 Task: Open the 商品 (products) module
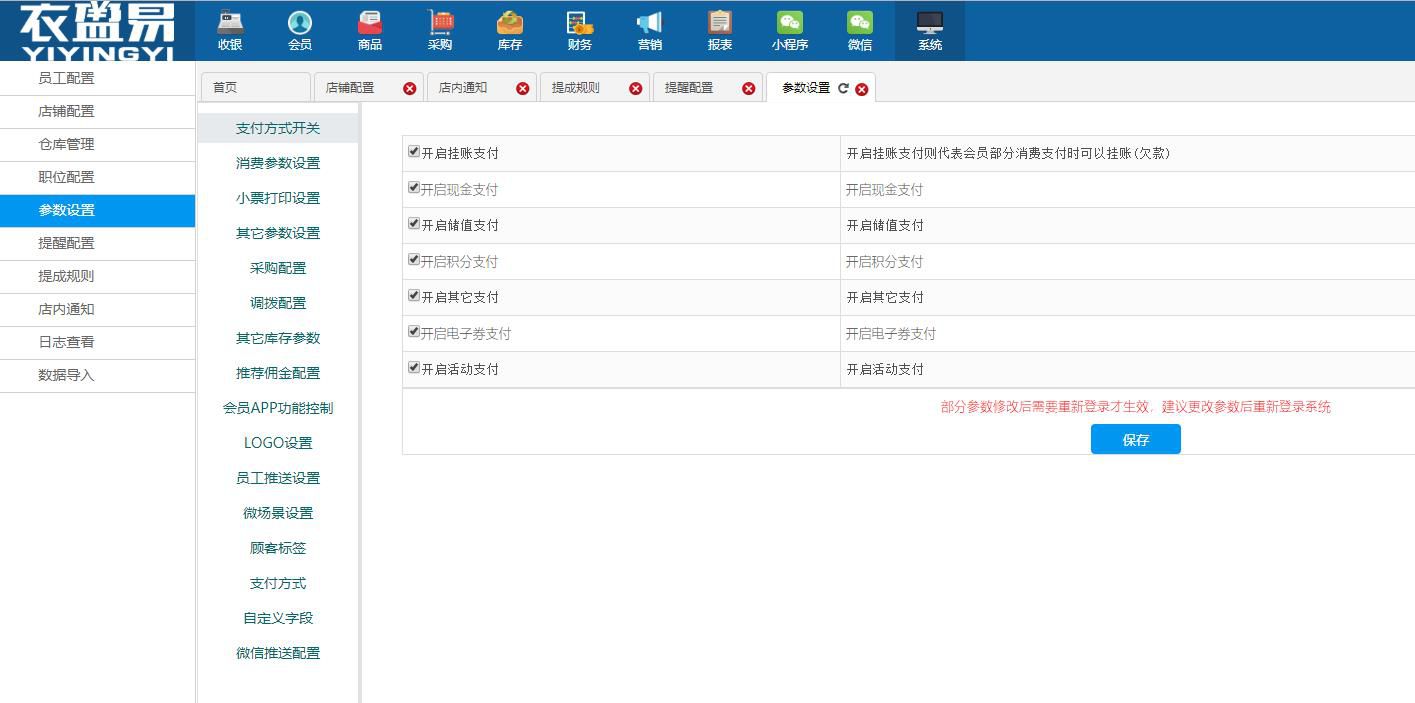(x=369, y=30)
